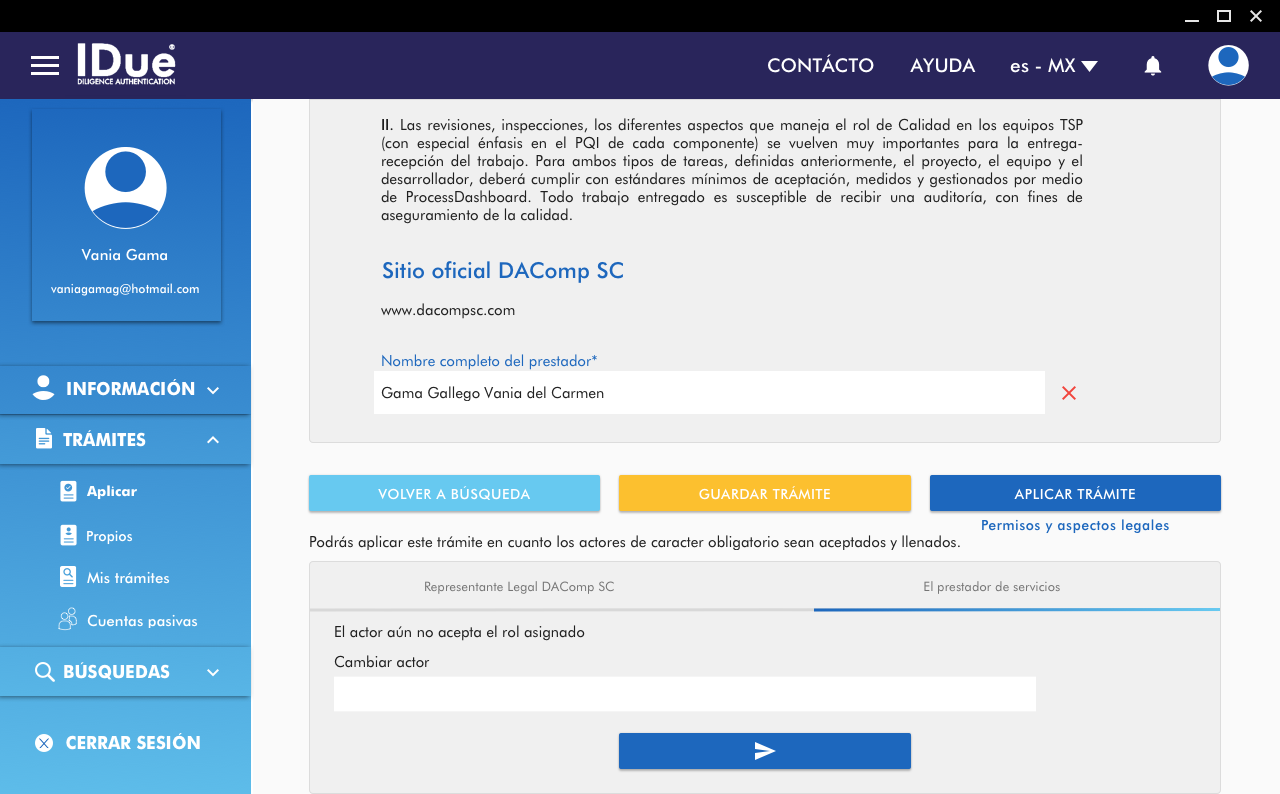The width and height of the screenshot is (1280, 794).
Task: Select the El prestador de servicios tab
Action: 991,587
